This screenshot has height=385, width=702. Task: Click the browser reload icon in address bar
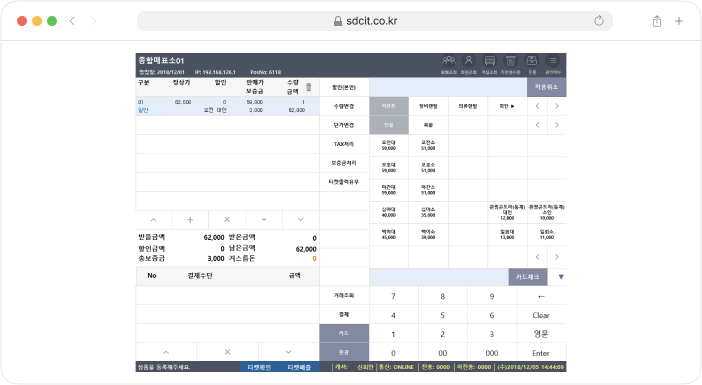[x=599, y=21]
